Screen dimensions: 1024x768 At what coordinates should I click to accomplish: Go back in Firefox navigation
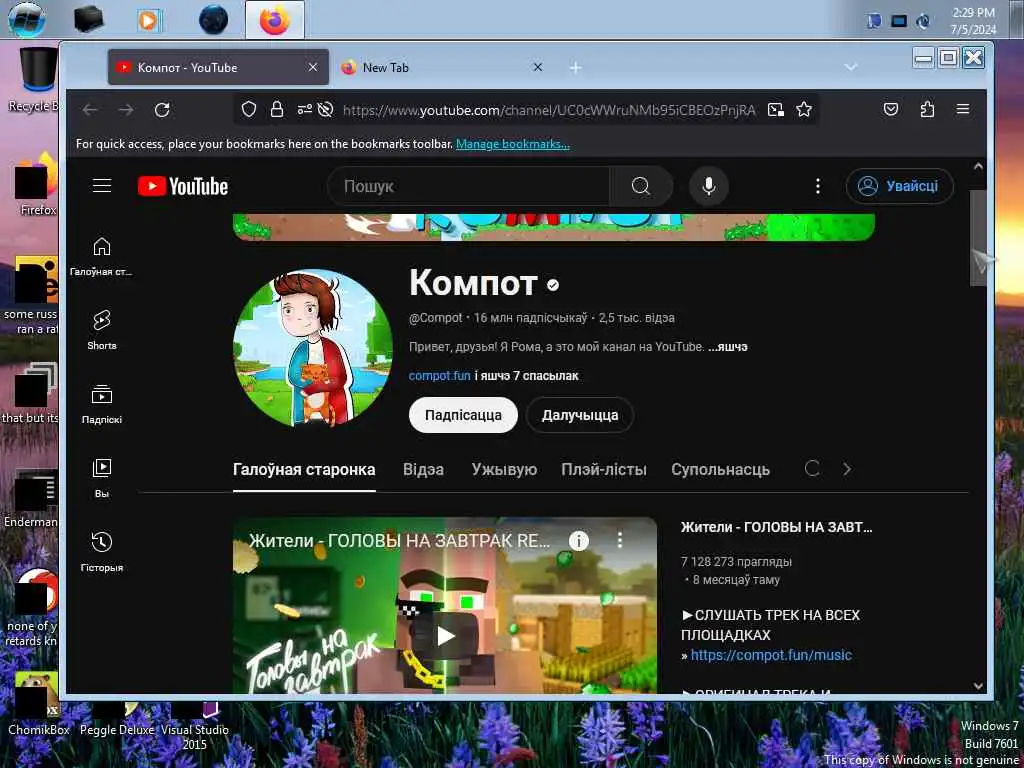89,110
